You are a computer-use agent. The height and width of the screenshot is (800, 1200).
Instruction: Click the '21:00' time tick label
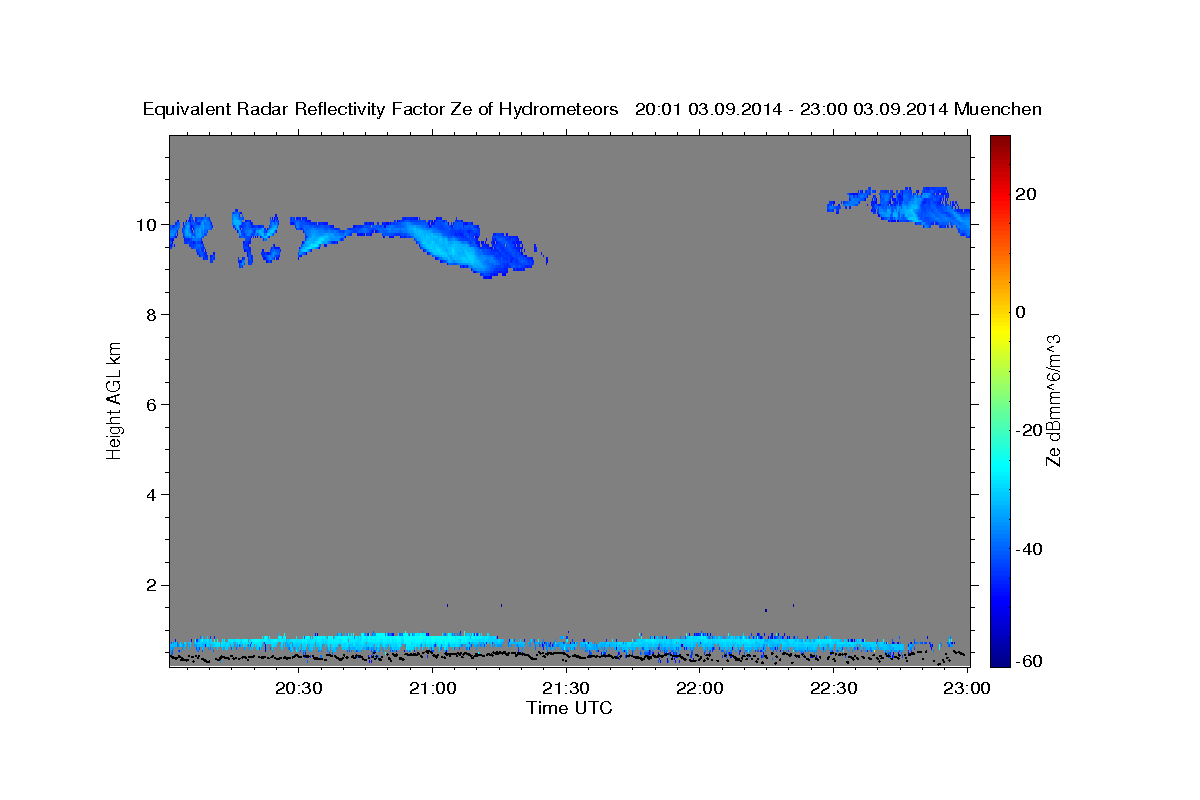point(433,689)
